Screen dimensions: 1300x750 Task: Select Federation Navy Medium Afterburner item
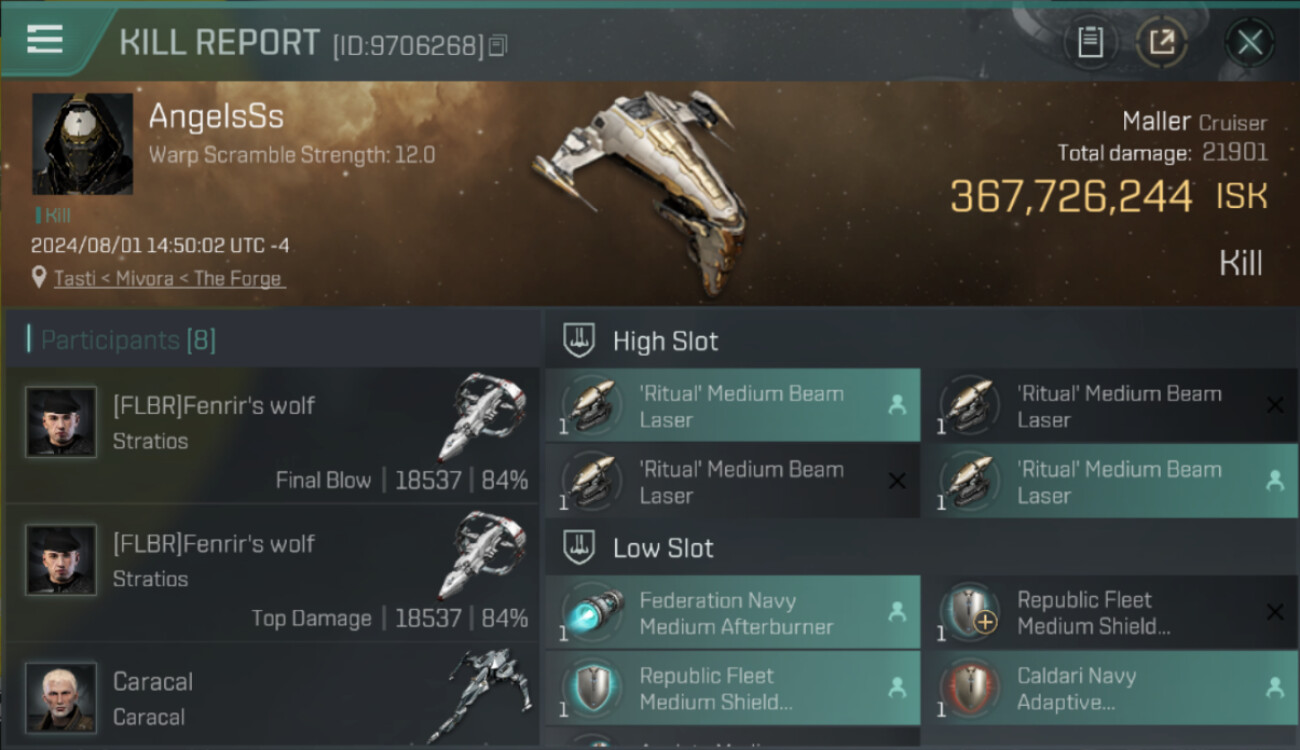coord(733,612)
